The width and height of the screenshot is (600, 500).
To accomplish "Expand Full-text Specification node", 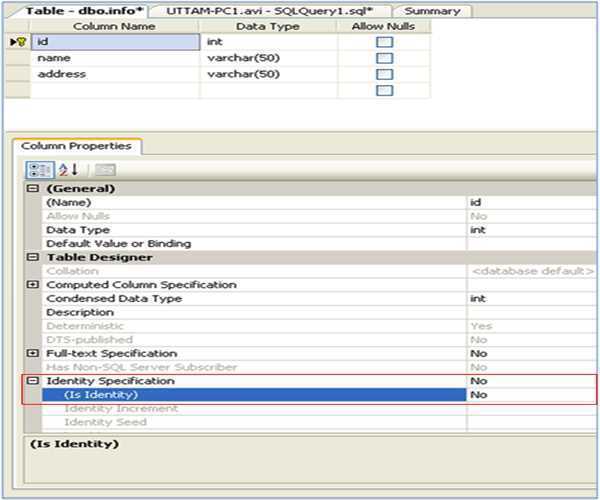I will pos(32,353).
